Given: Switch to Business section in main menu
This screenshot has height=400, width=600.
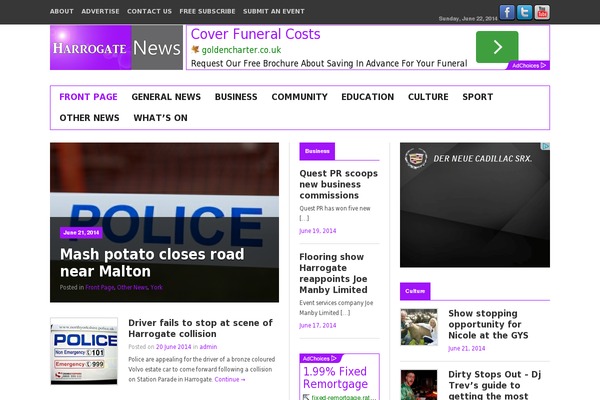Looking at the screenshot, I should (x=236, y=97).
